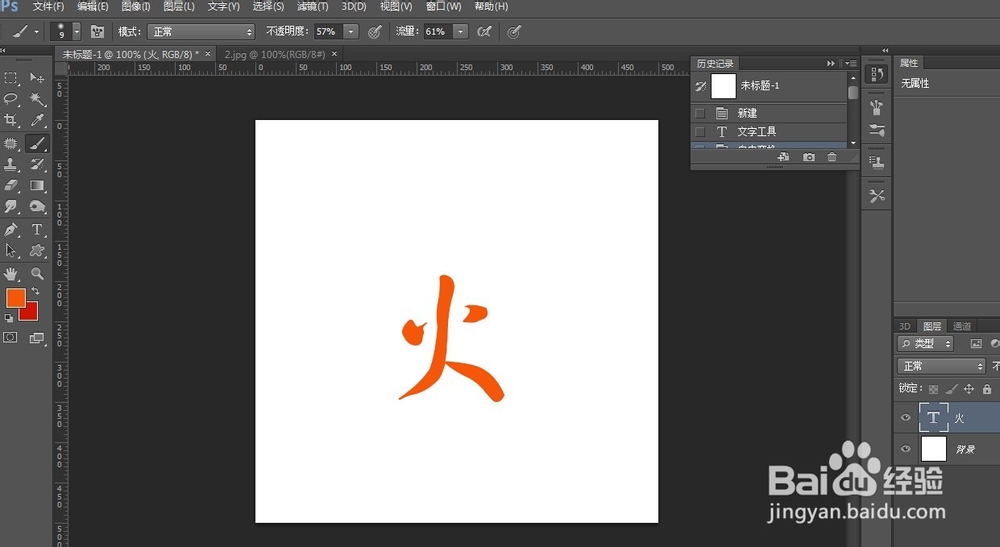Toggle the Brush panel button
Image resolution: width=1000 pixels, height=547 pixels.
97,31
